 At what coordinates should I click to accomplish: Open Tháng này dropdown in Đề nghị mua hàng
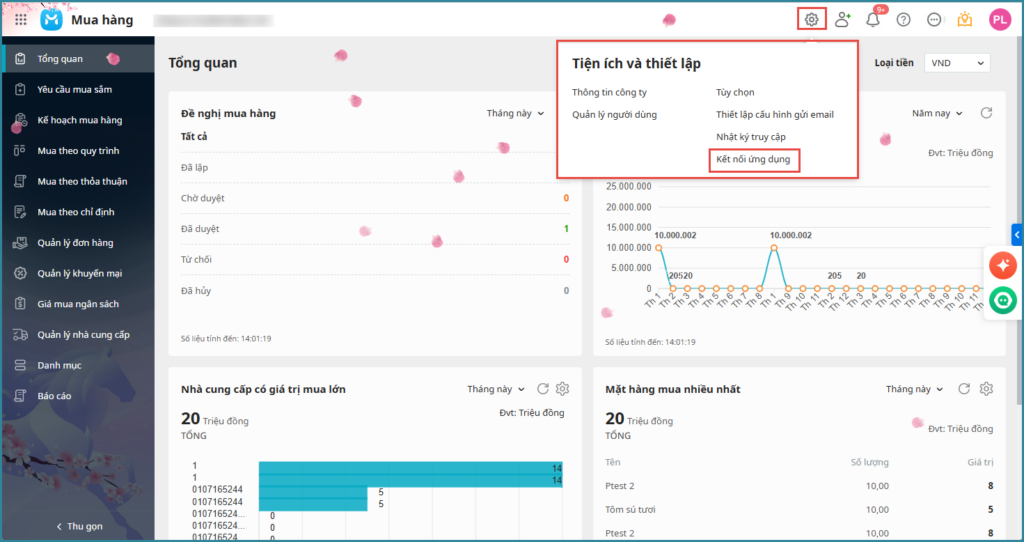(515, 113)
